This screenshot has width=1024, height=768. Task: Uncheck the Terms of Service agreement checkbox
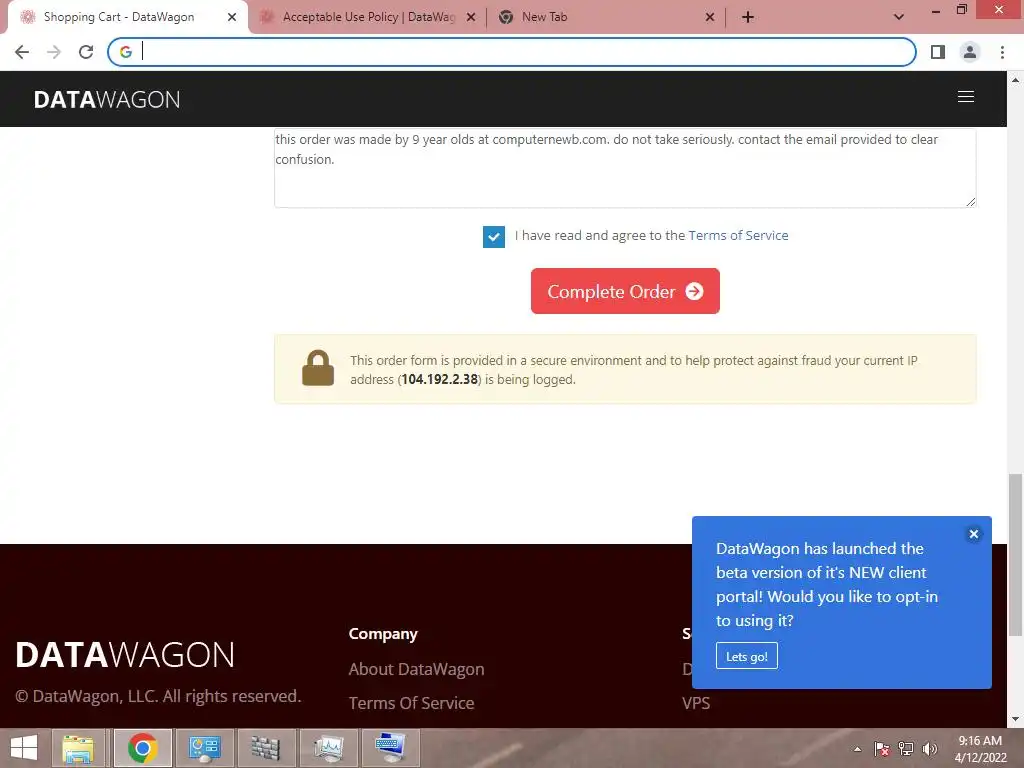coord(494,236)
